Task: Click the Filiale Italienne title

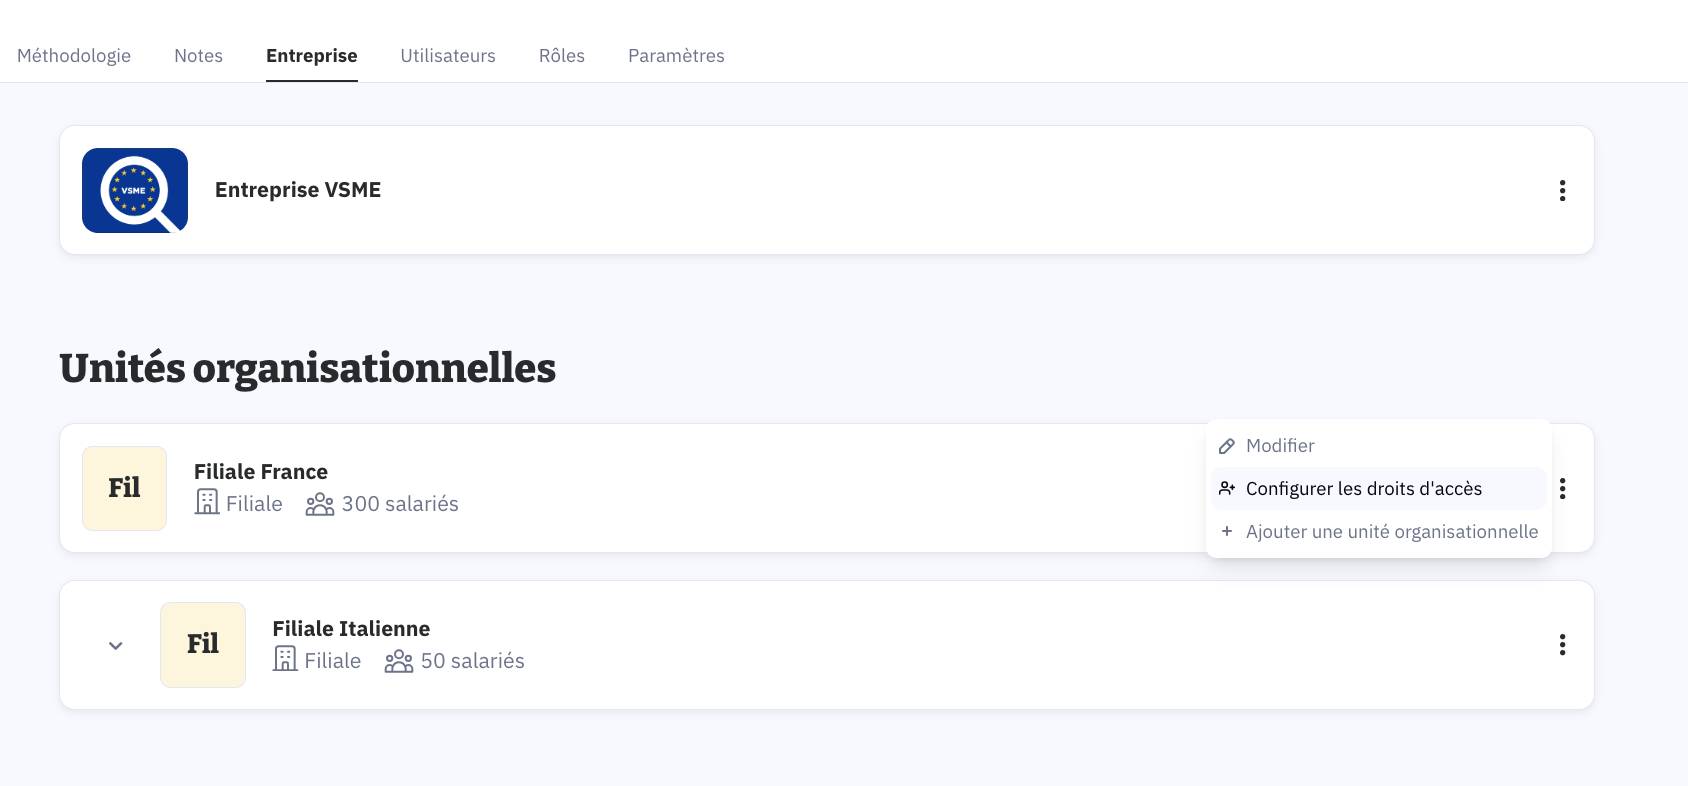Action: point(351,629)
